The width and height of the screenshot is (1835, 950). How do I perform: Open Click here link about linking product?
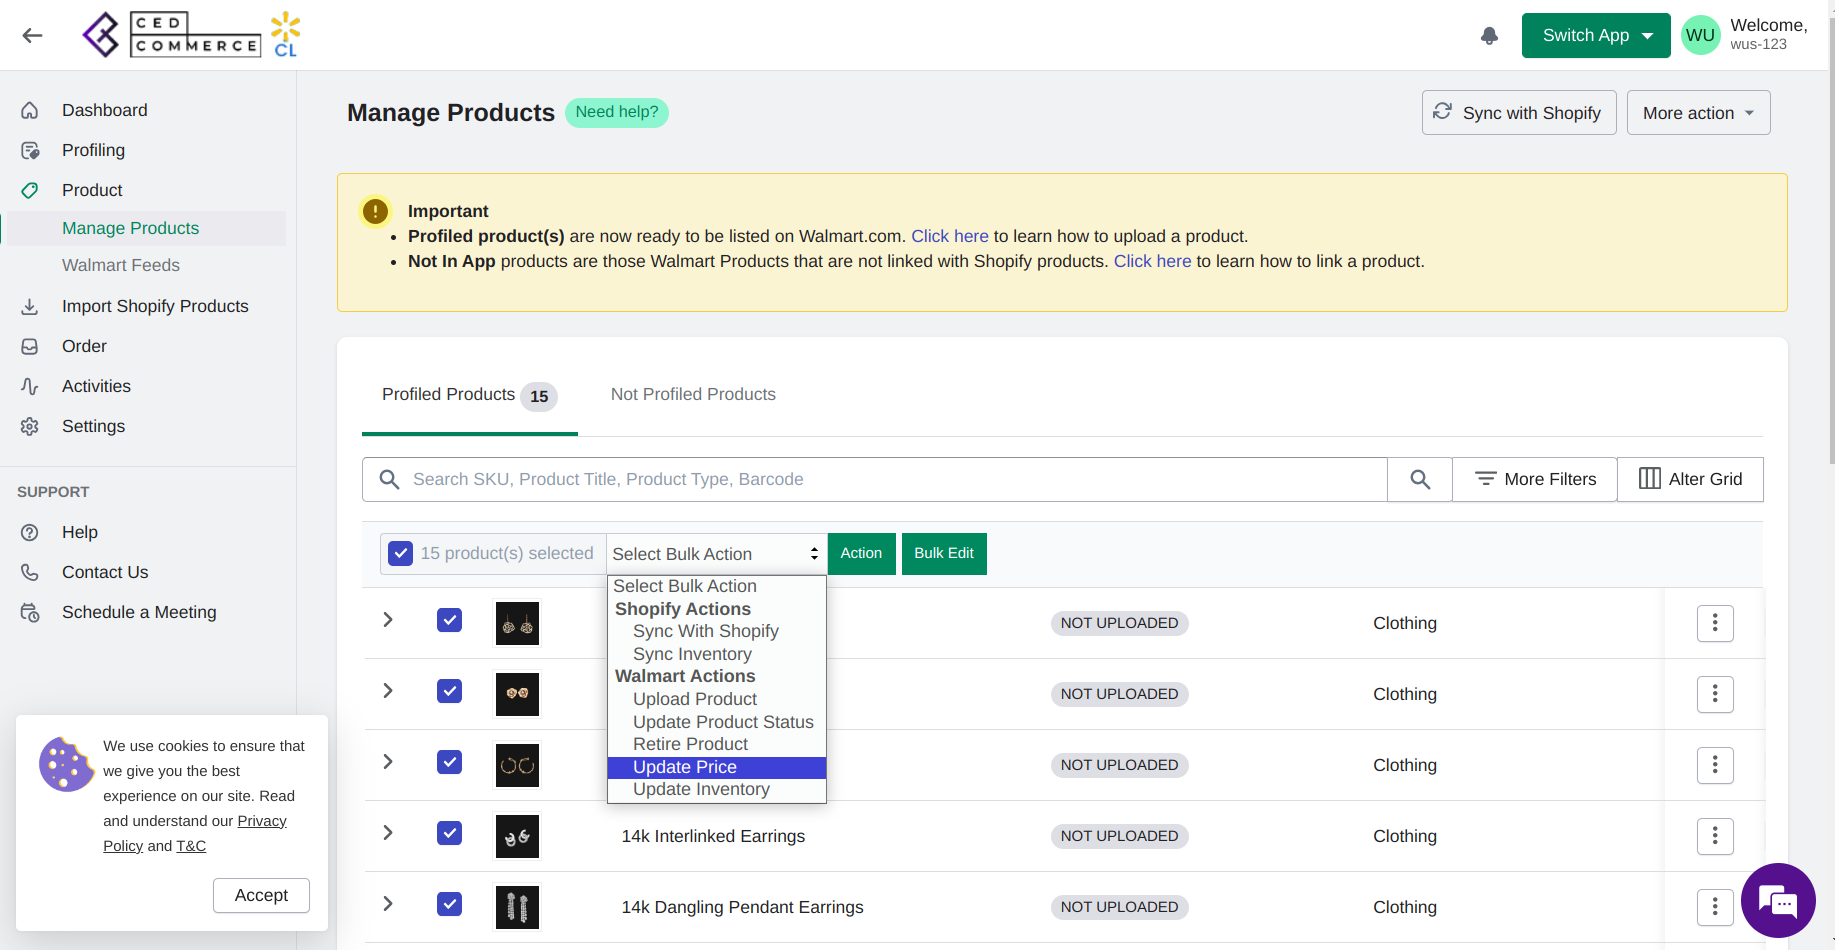click(x=1152, y=261)
